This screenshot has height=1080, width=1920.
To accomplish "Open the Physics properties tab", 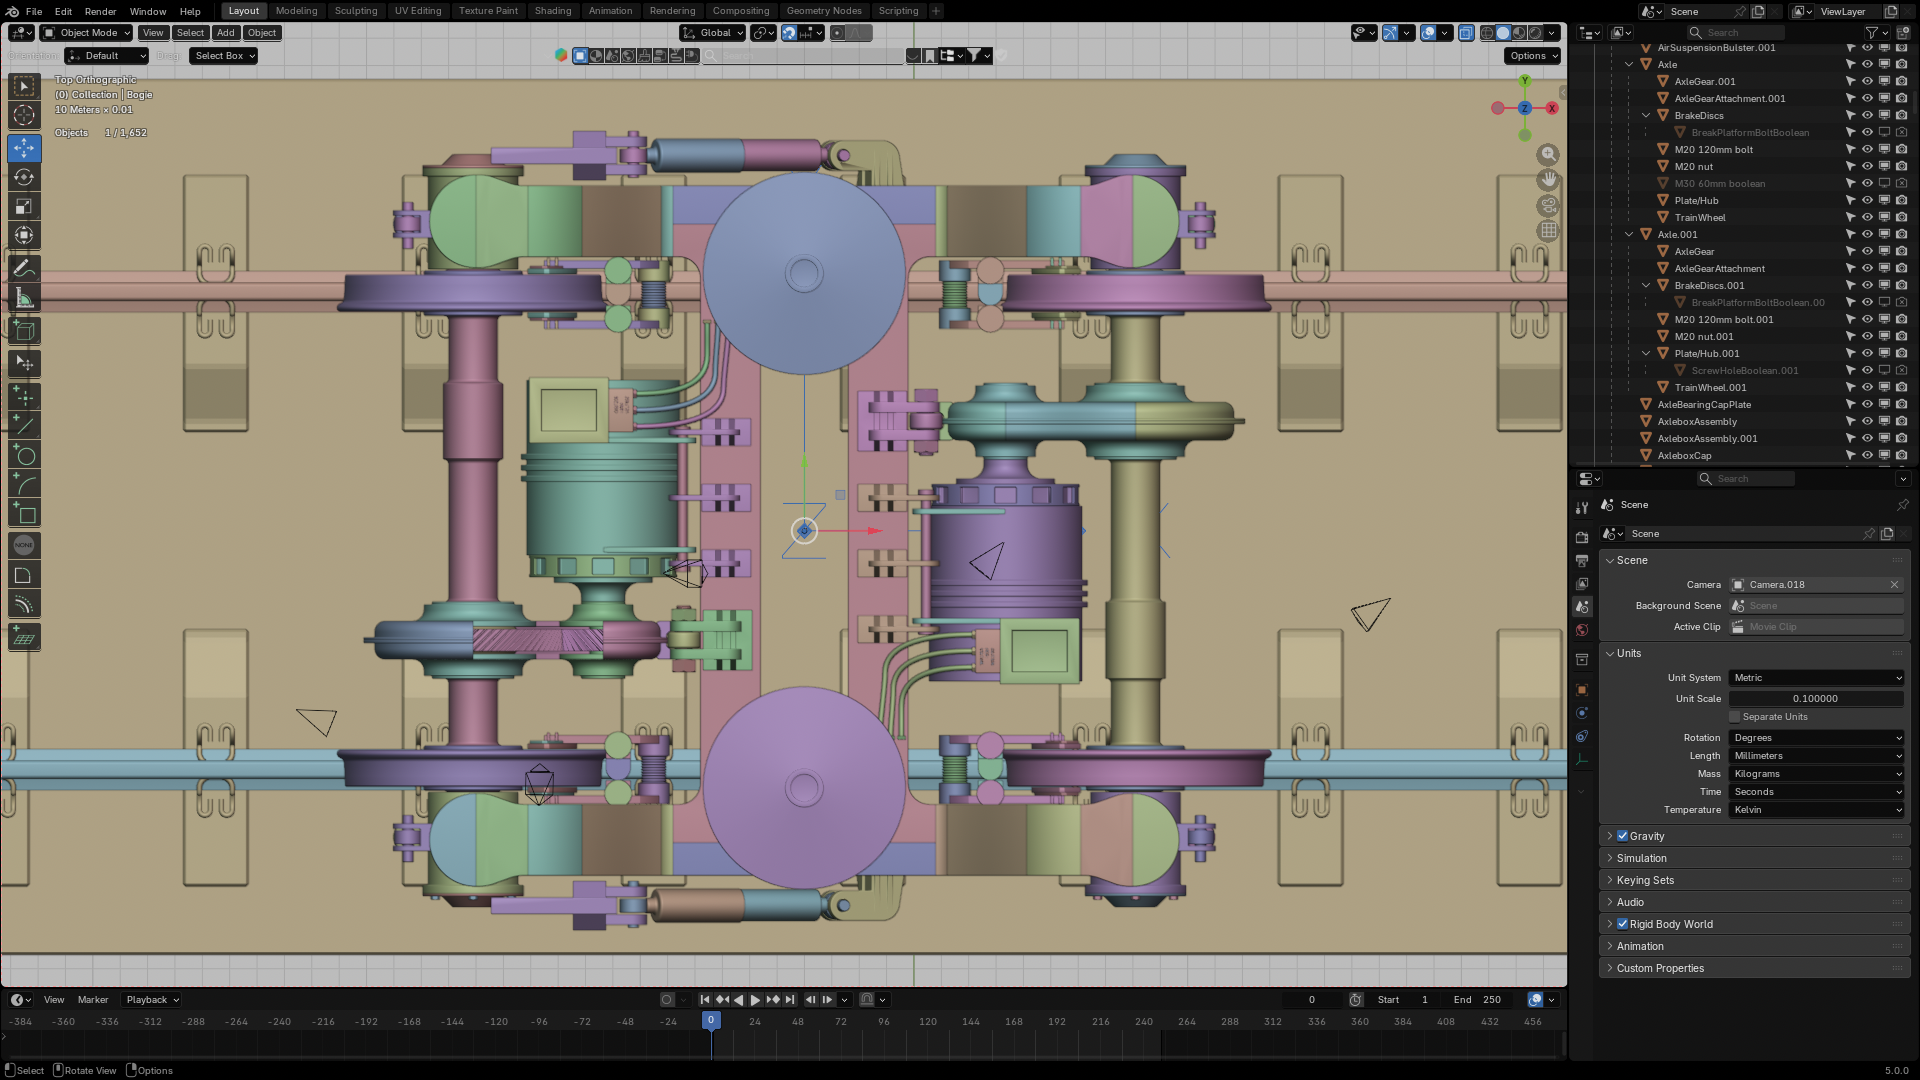I will click(1582, 712).
